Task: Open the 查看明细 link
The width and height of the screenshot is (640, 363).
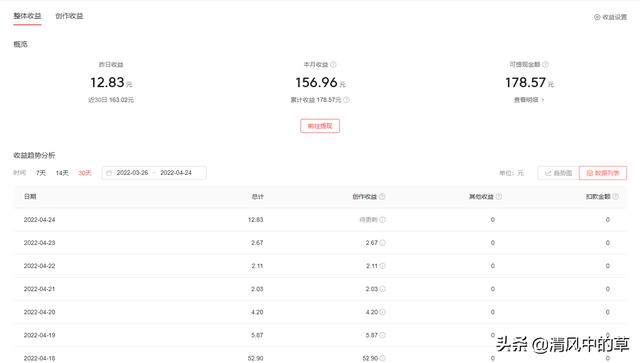Action: 526,100
